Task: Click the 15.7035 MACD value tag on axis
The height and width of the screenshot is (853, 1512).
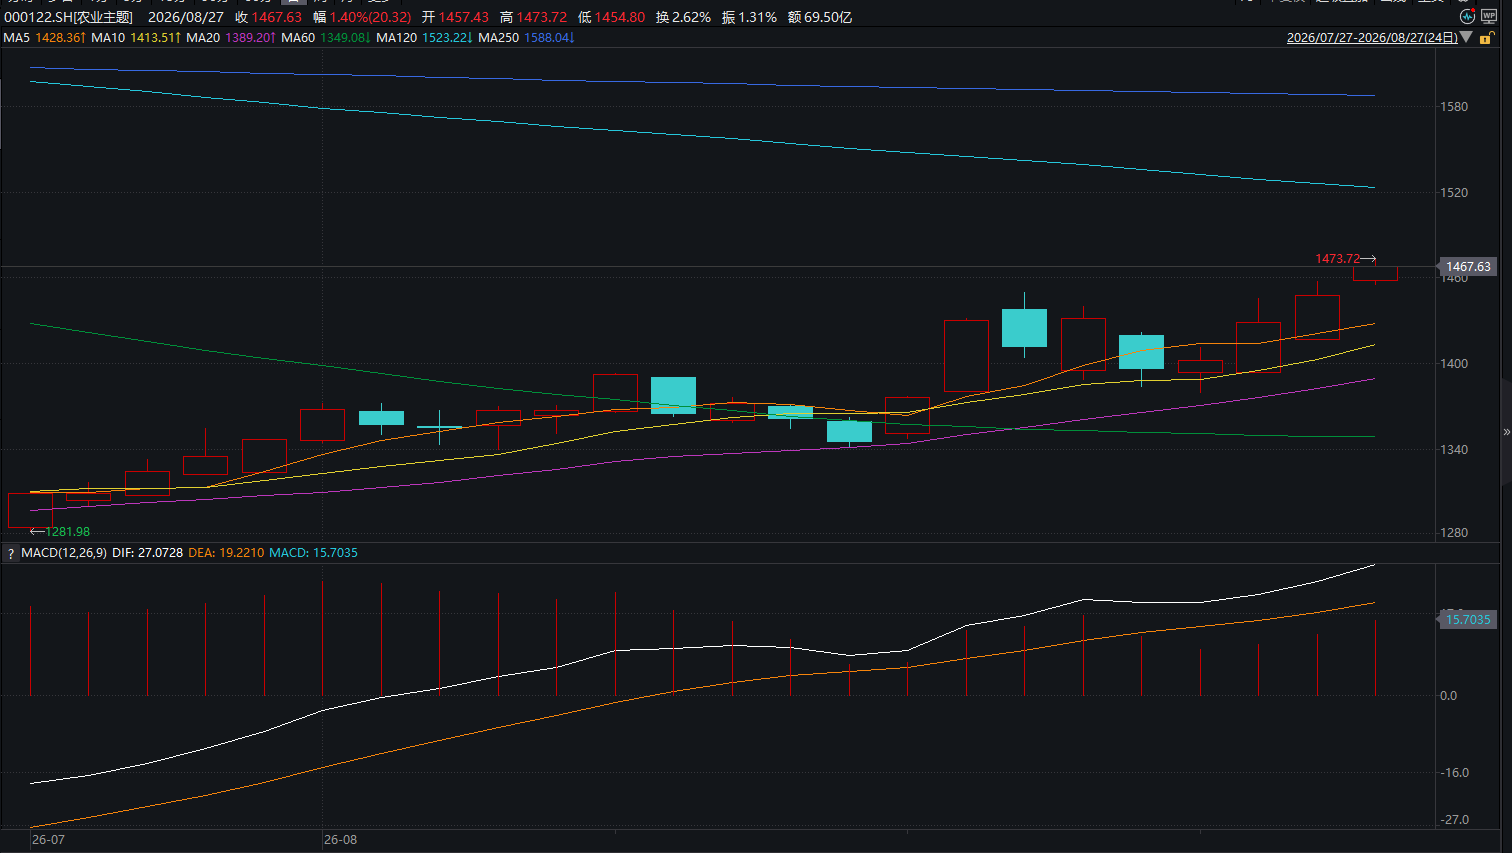Action: tap(1468, 620)
